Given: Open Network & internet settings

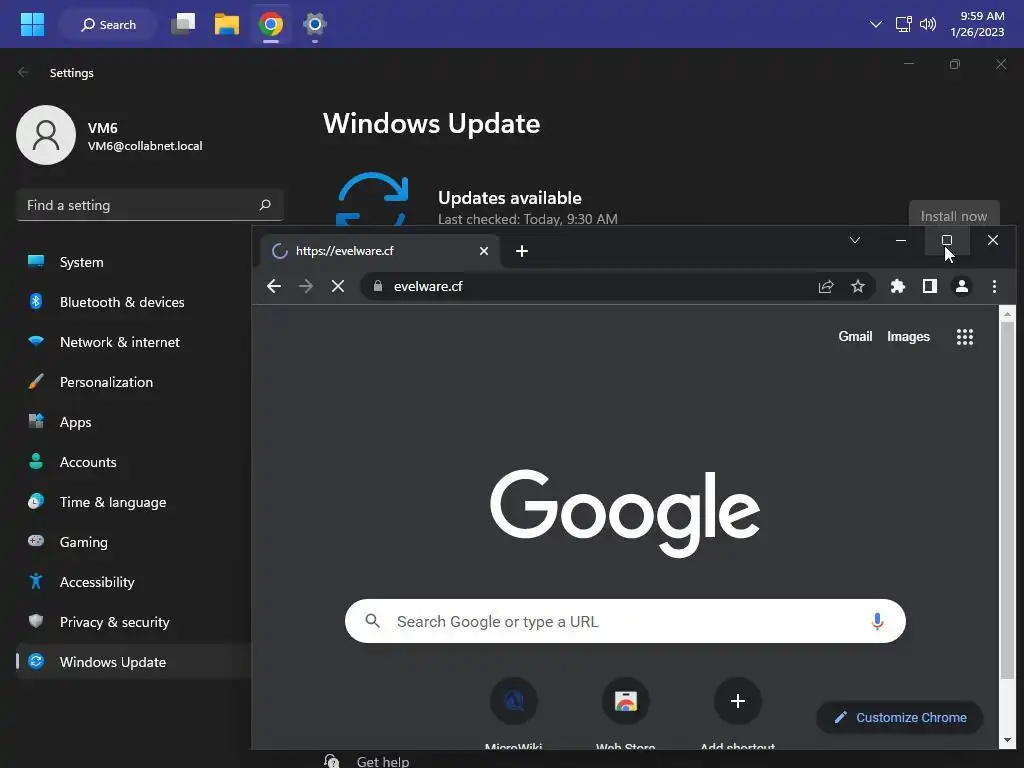Looking at the screenshot, I should click(134, 342).
